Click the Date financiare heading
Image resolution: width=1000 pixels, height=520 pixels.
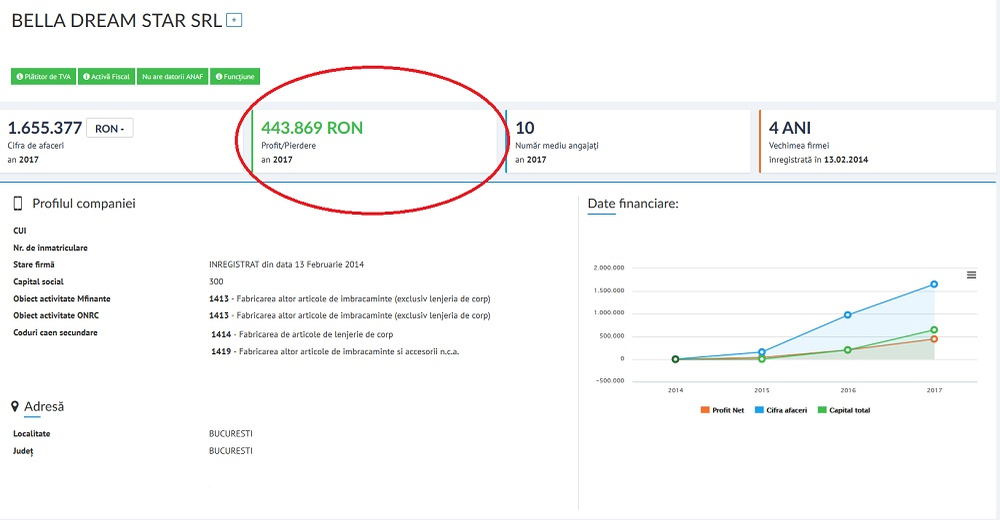coord(633,204)
